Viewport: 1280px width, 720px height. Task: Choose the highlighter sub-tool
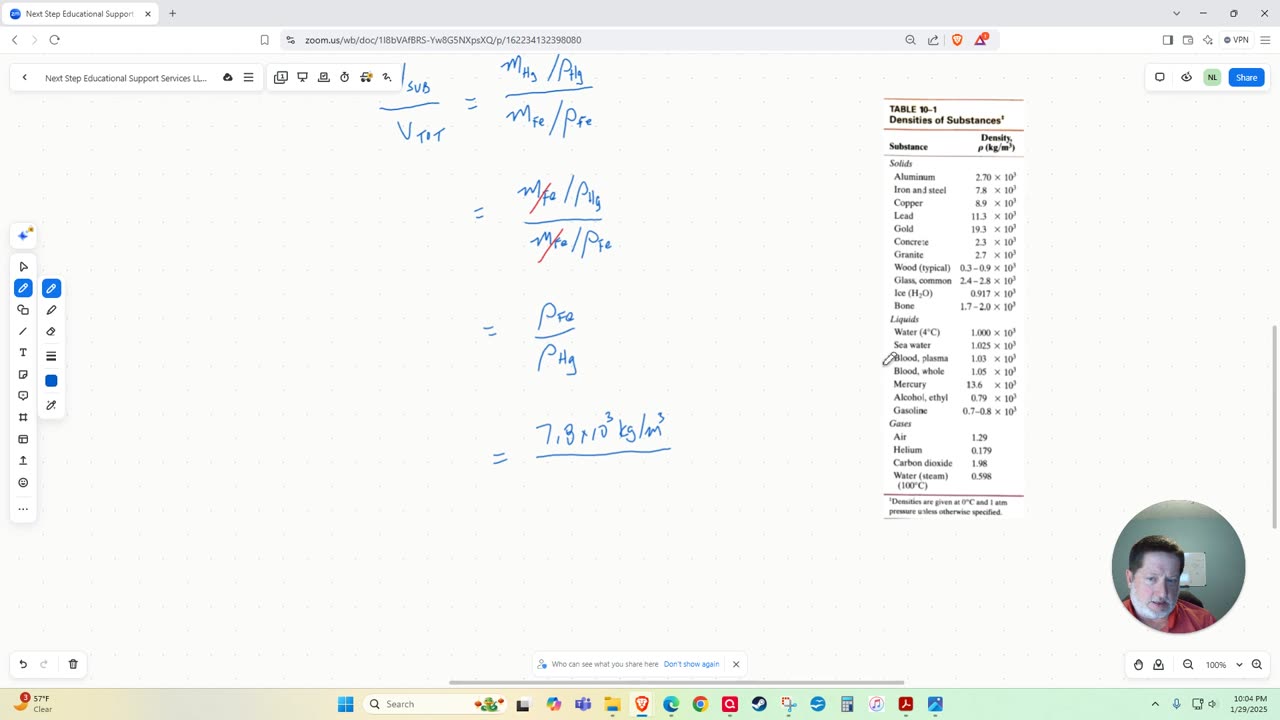point(51,310)
